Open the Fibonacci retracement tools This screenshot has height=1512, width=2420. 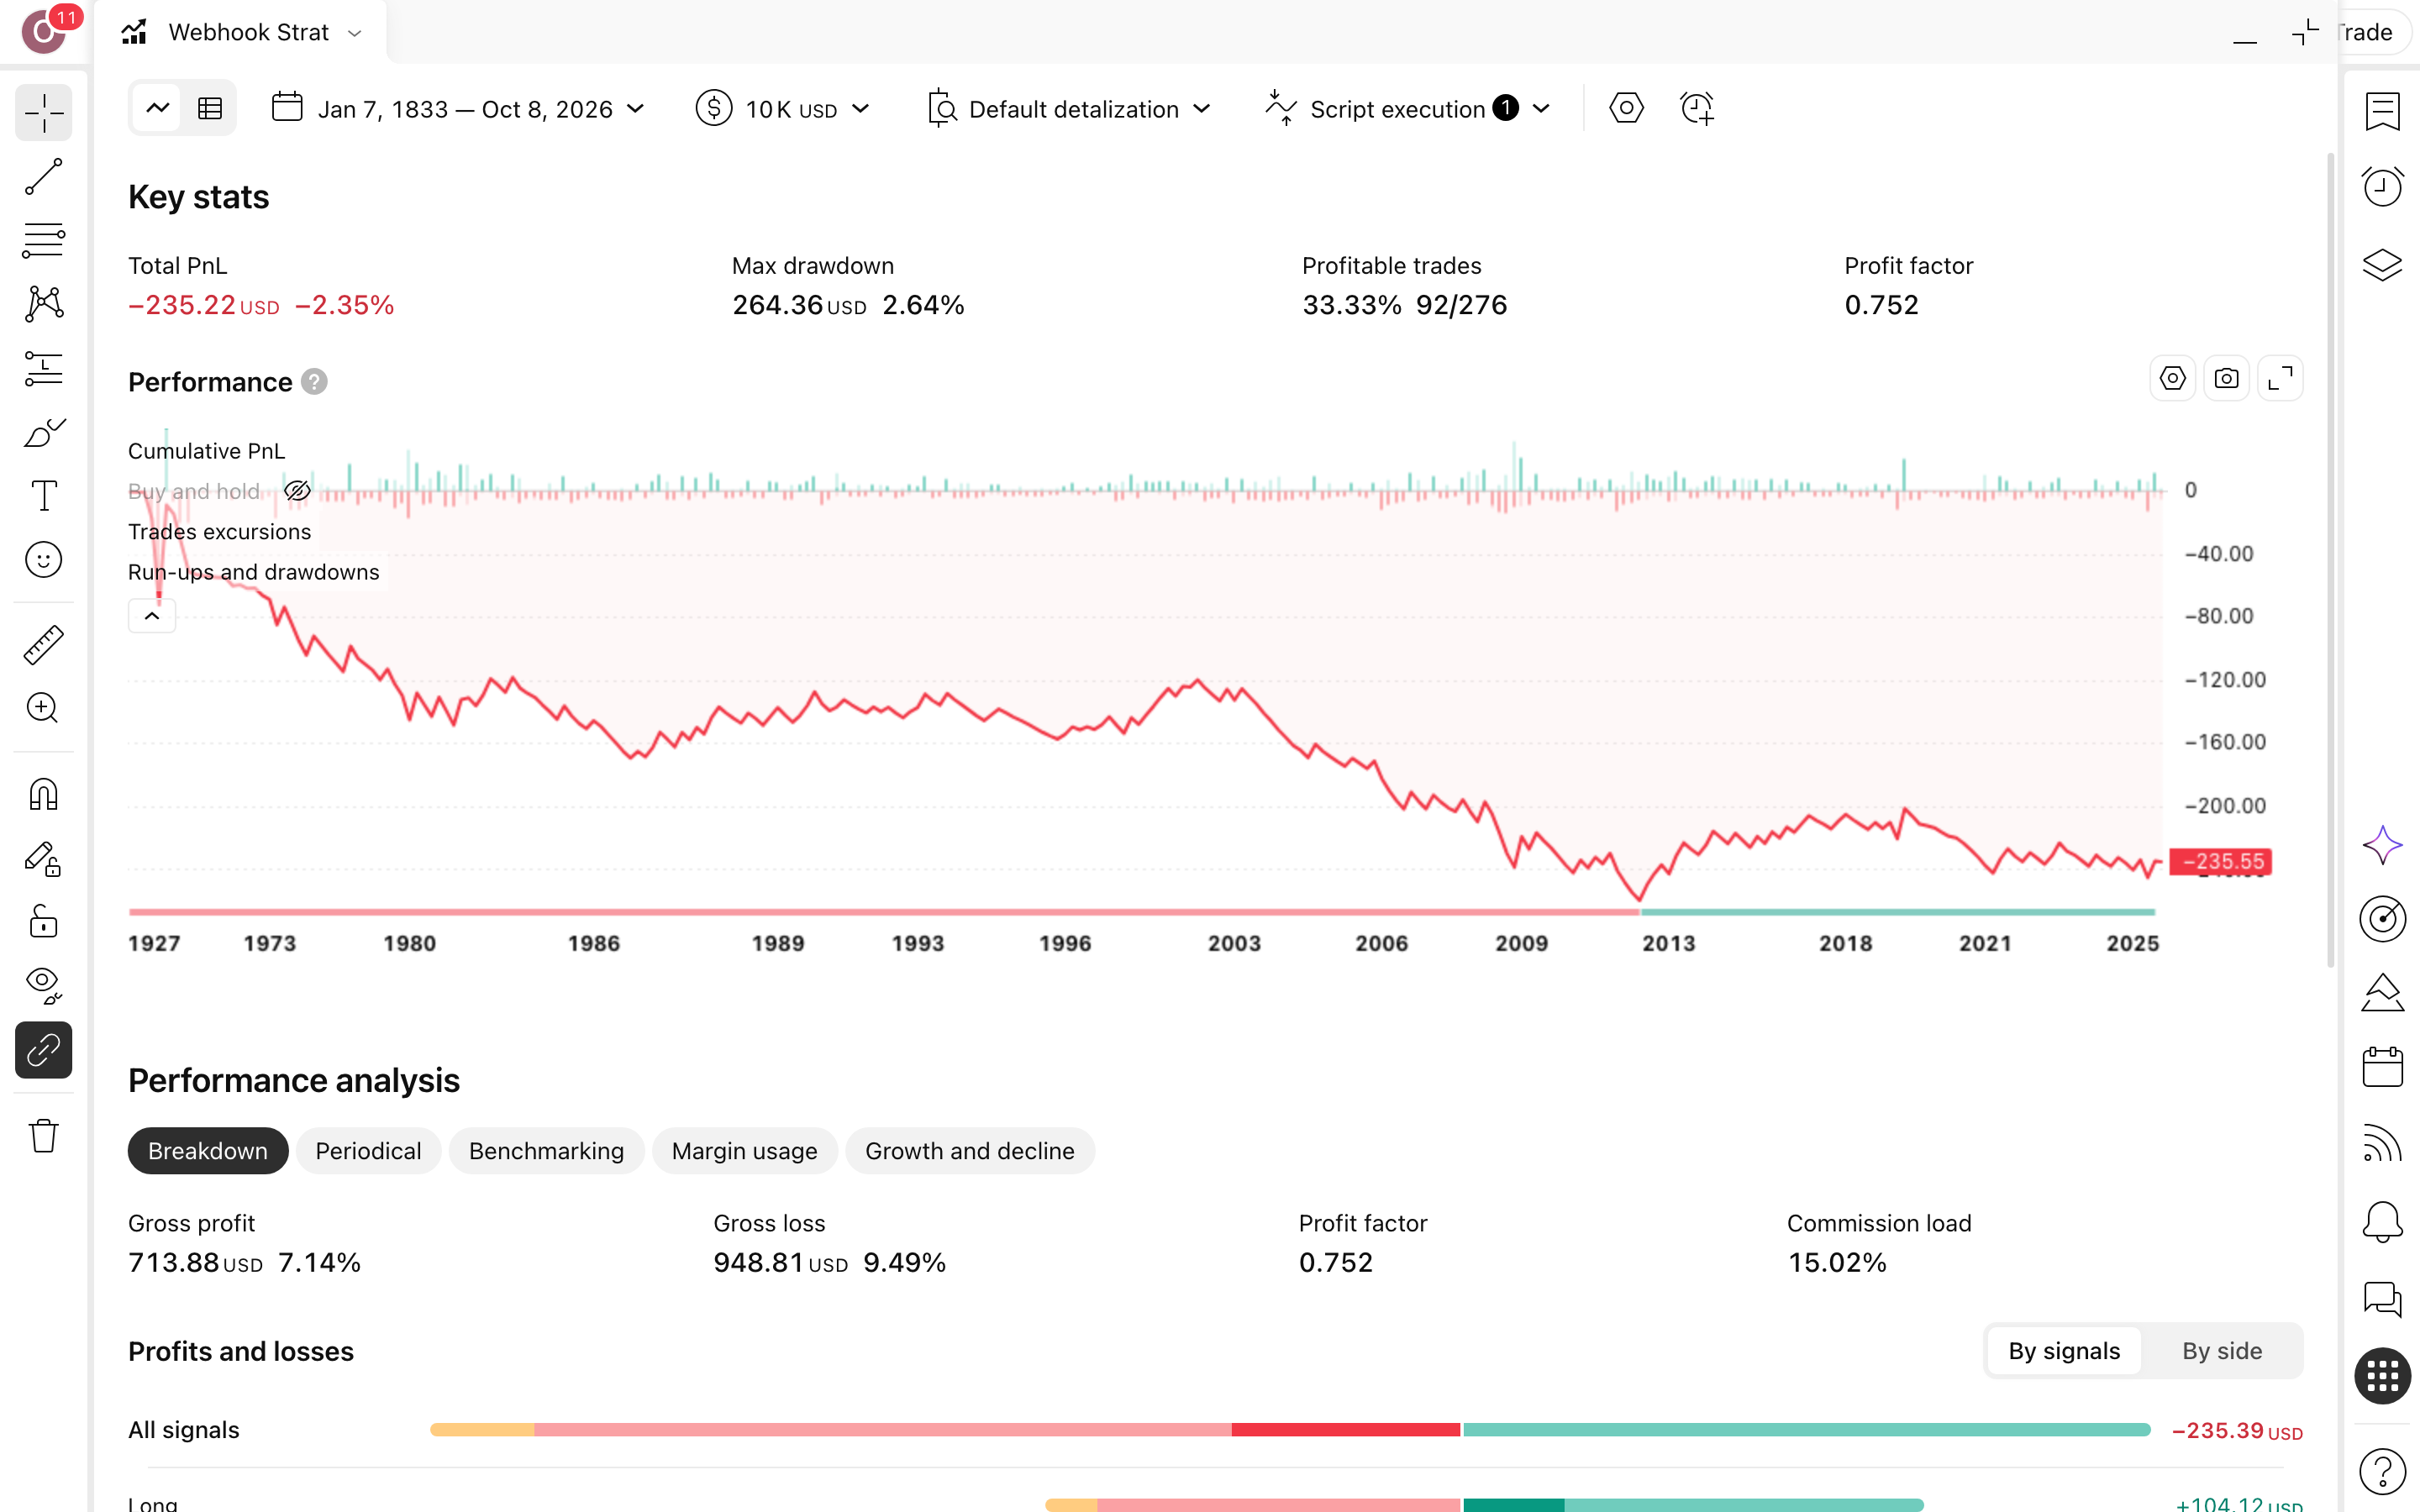(x=44, y=241)
